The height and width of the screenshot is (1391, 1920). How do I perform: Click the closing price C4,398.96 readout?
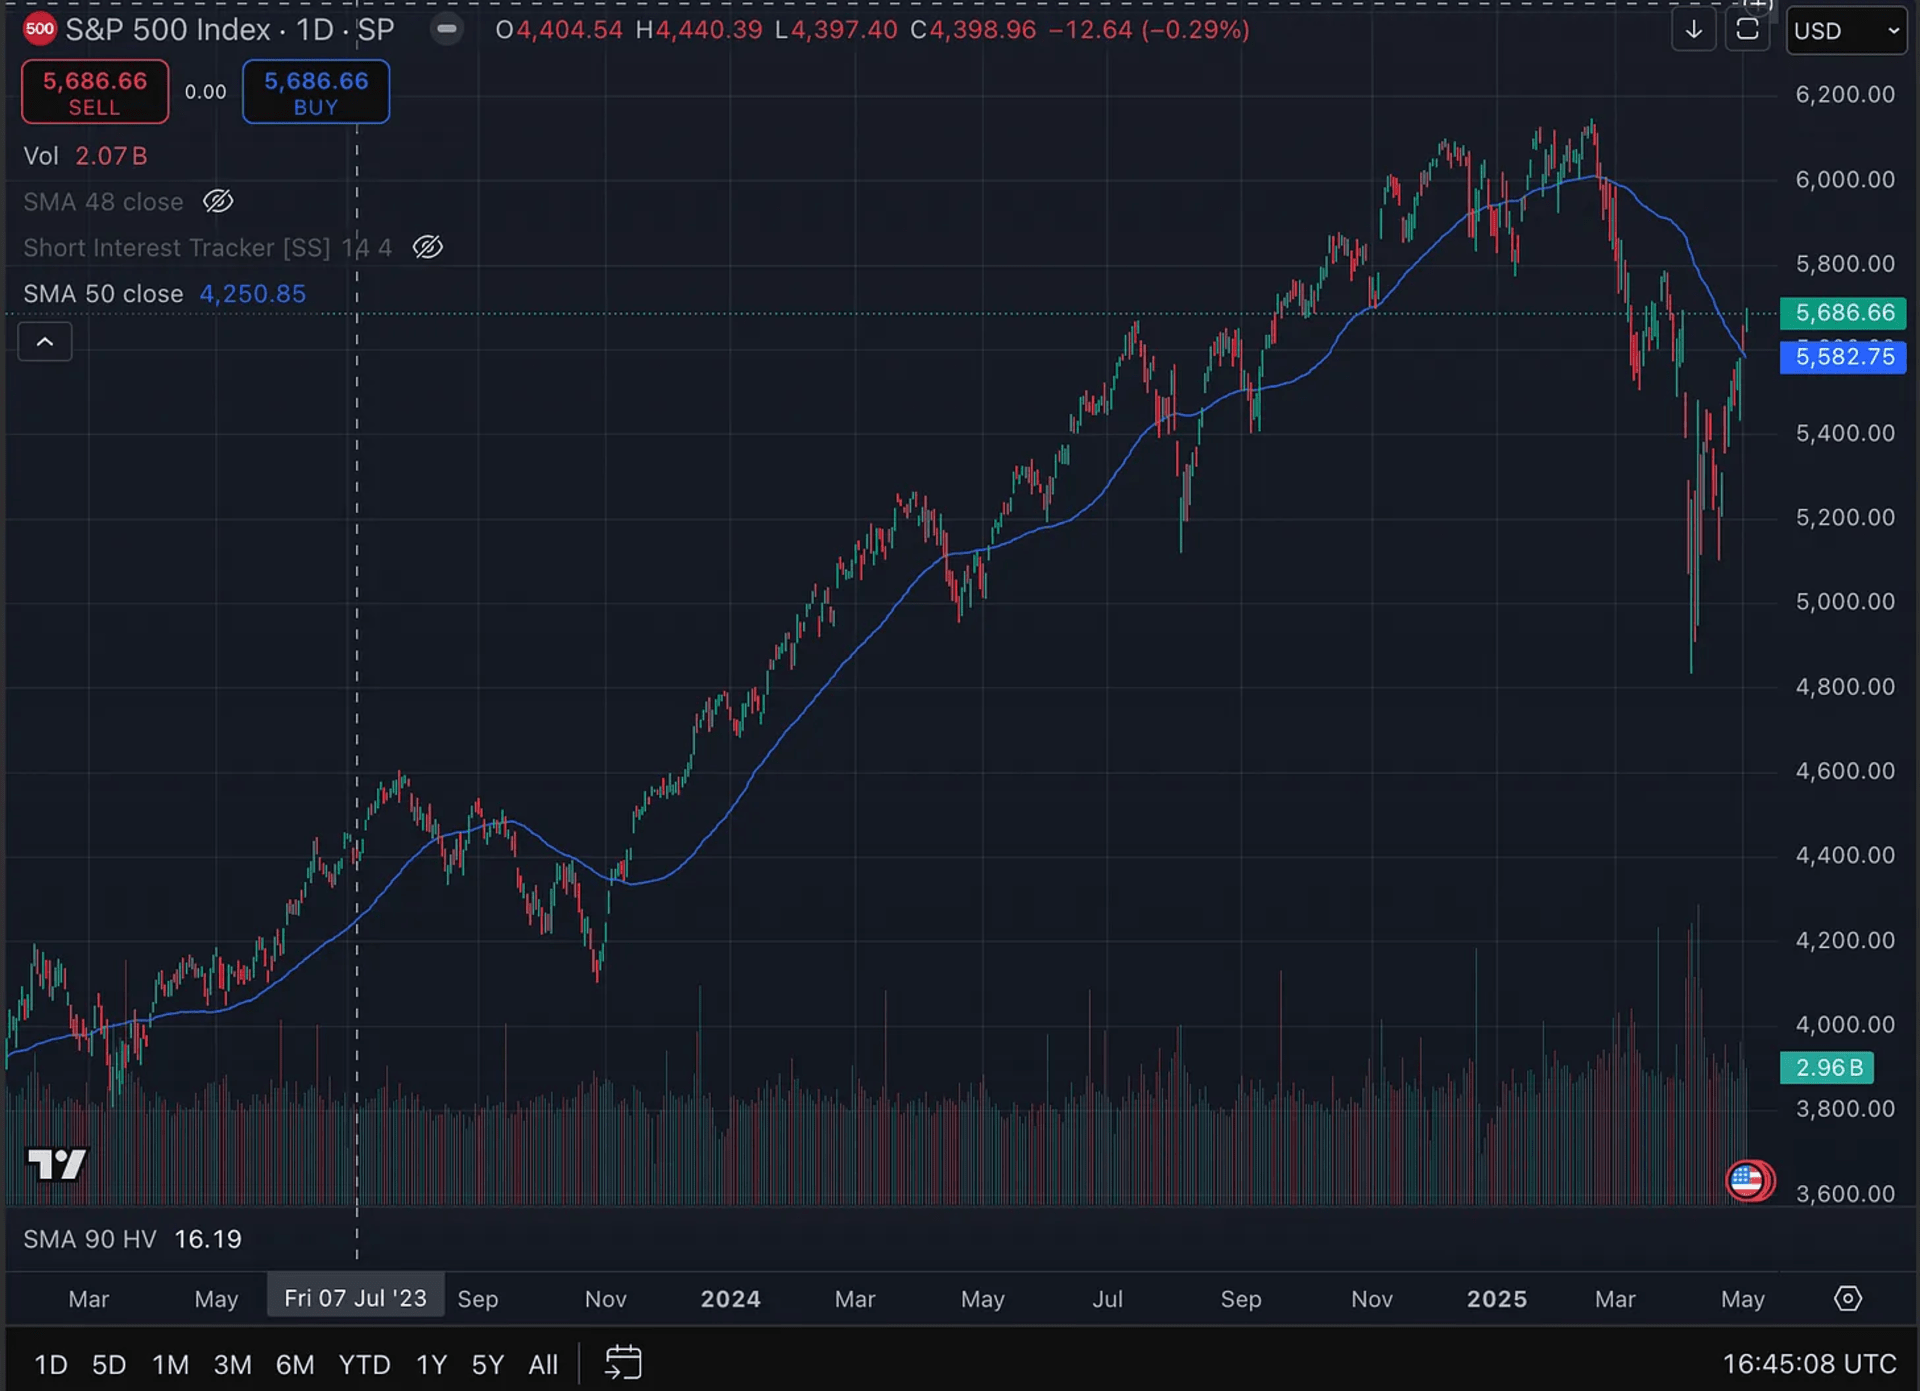[x=973, y=30]
